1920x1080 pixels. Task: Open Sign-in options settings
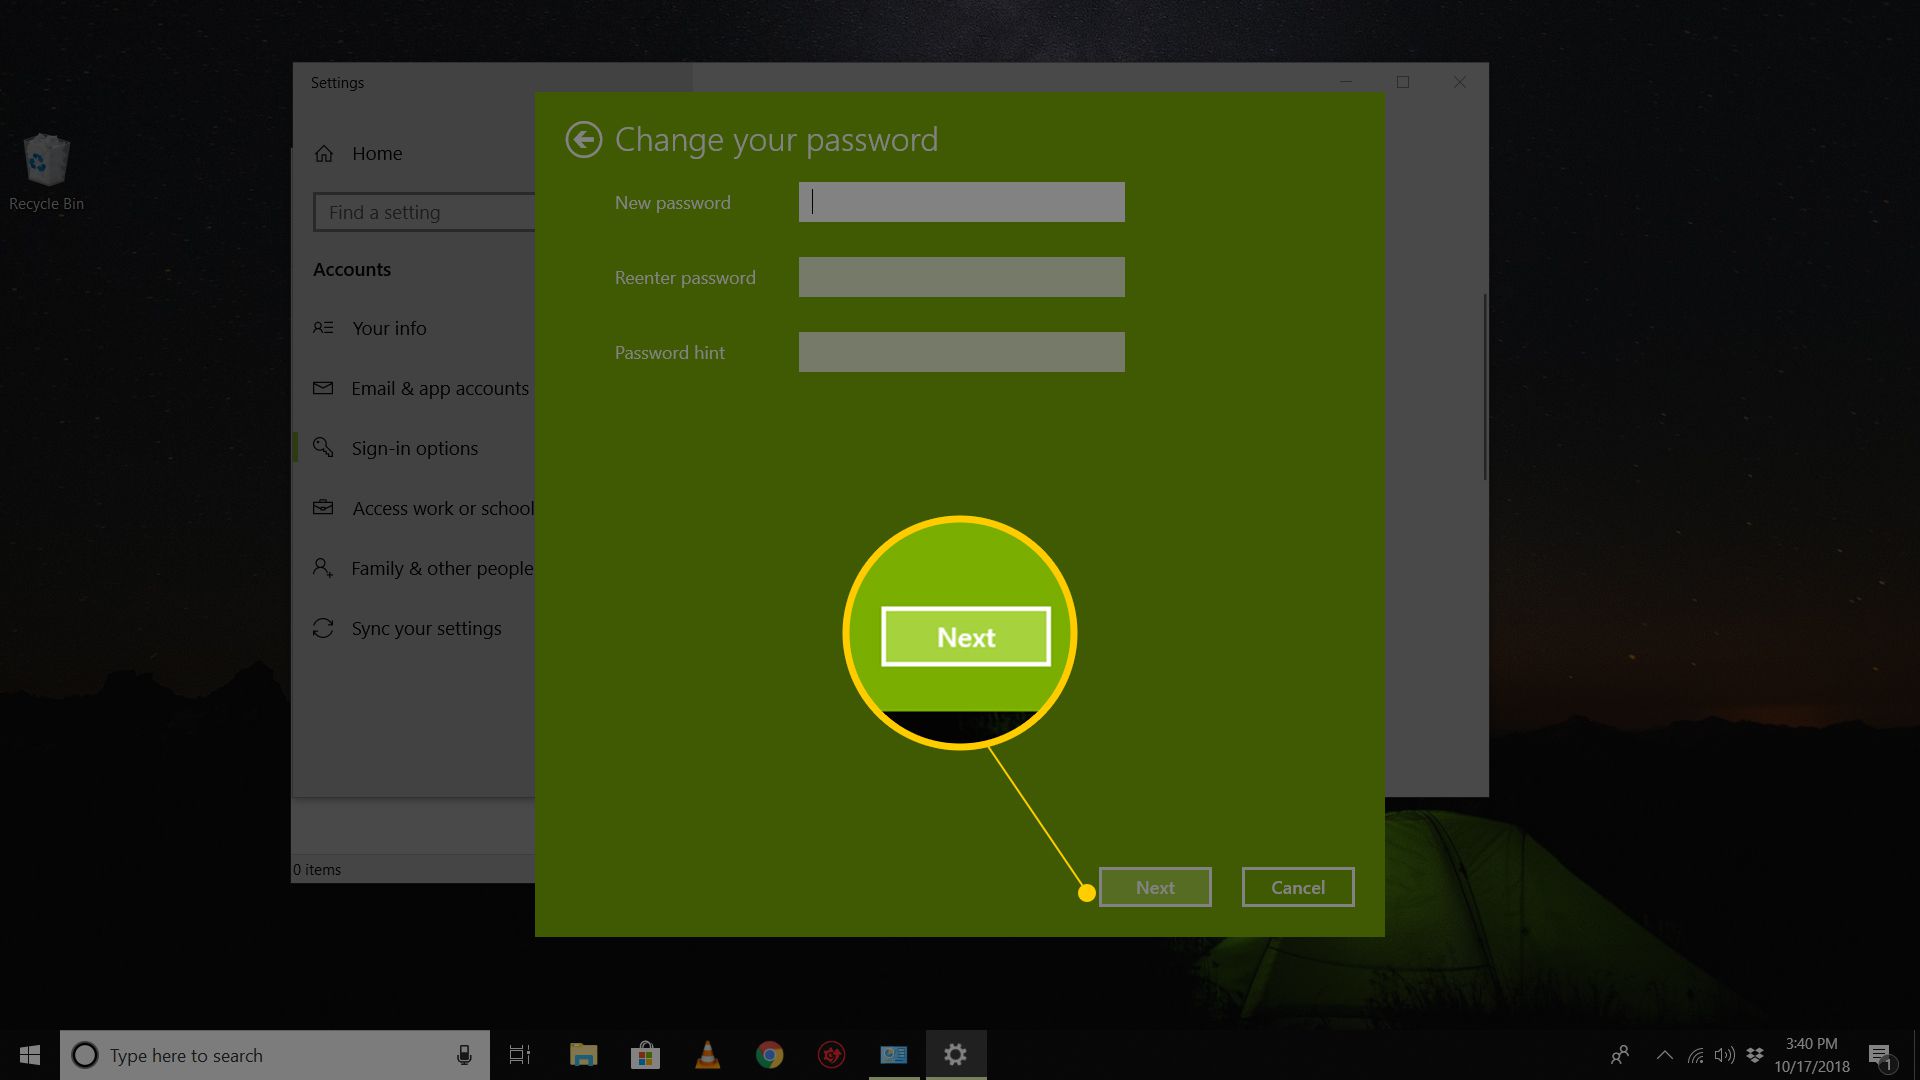click(x=414, y=447)
